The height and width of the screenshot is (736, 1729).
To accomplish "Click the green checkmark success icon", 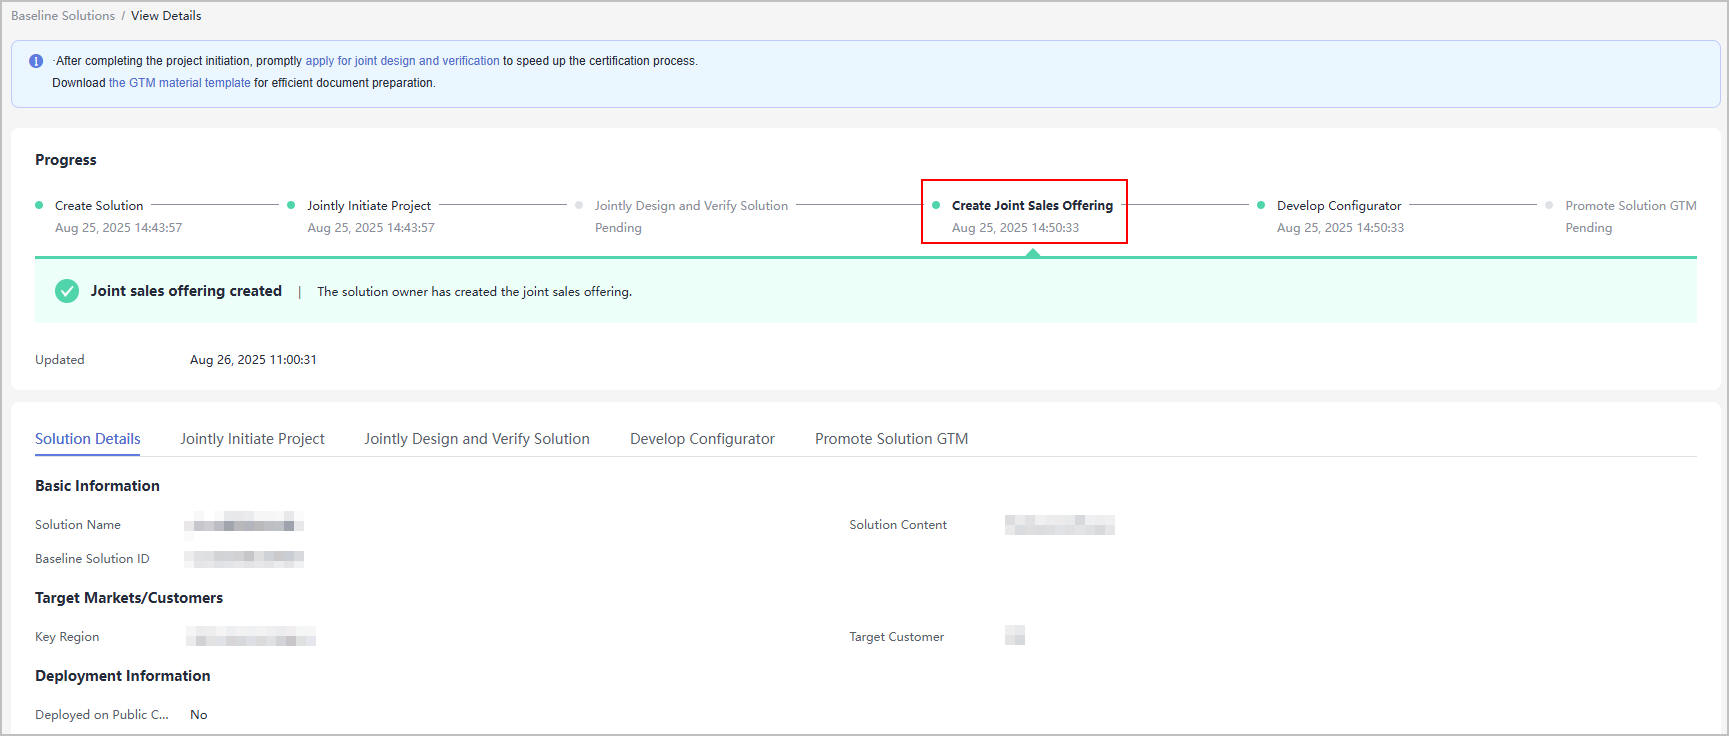I will (67, 291).
